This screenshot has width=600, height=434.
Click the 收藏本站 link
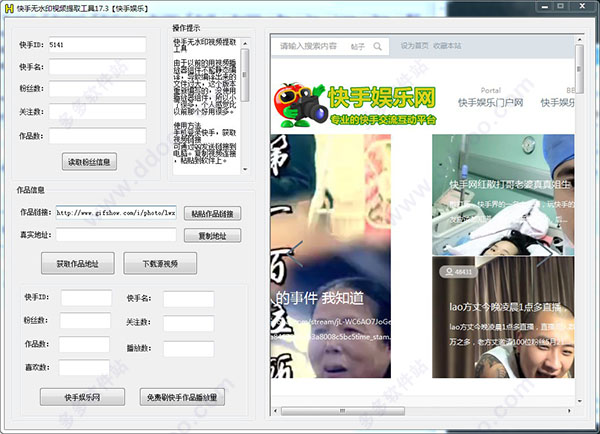[x=447, y=46]
